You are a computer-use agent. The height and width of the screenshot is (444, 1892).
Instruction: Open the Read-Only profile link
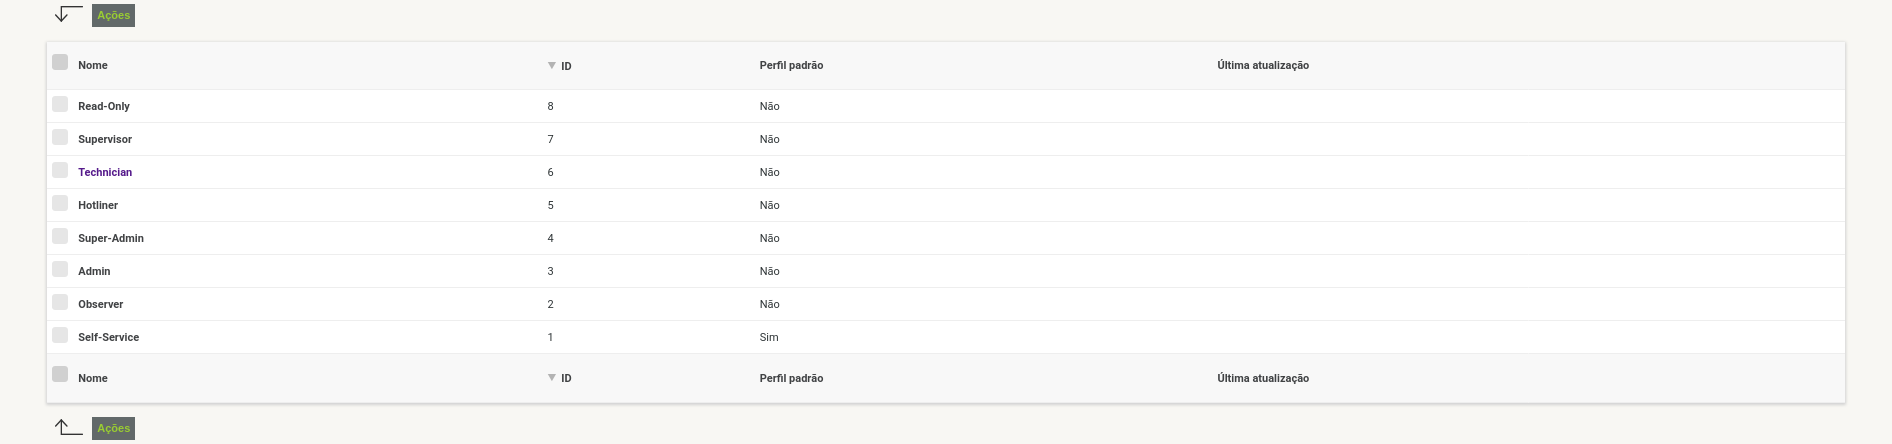click(104, 106)
